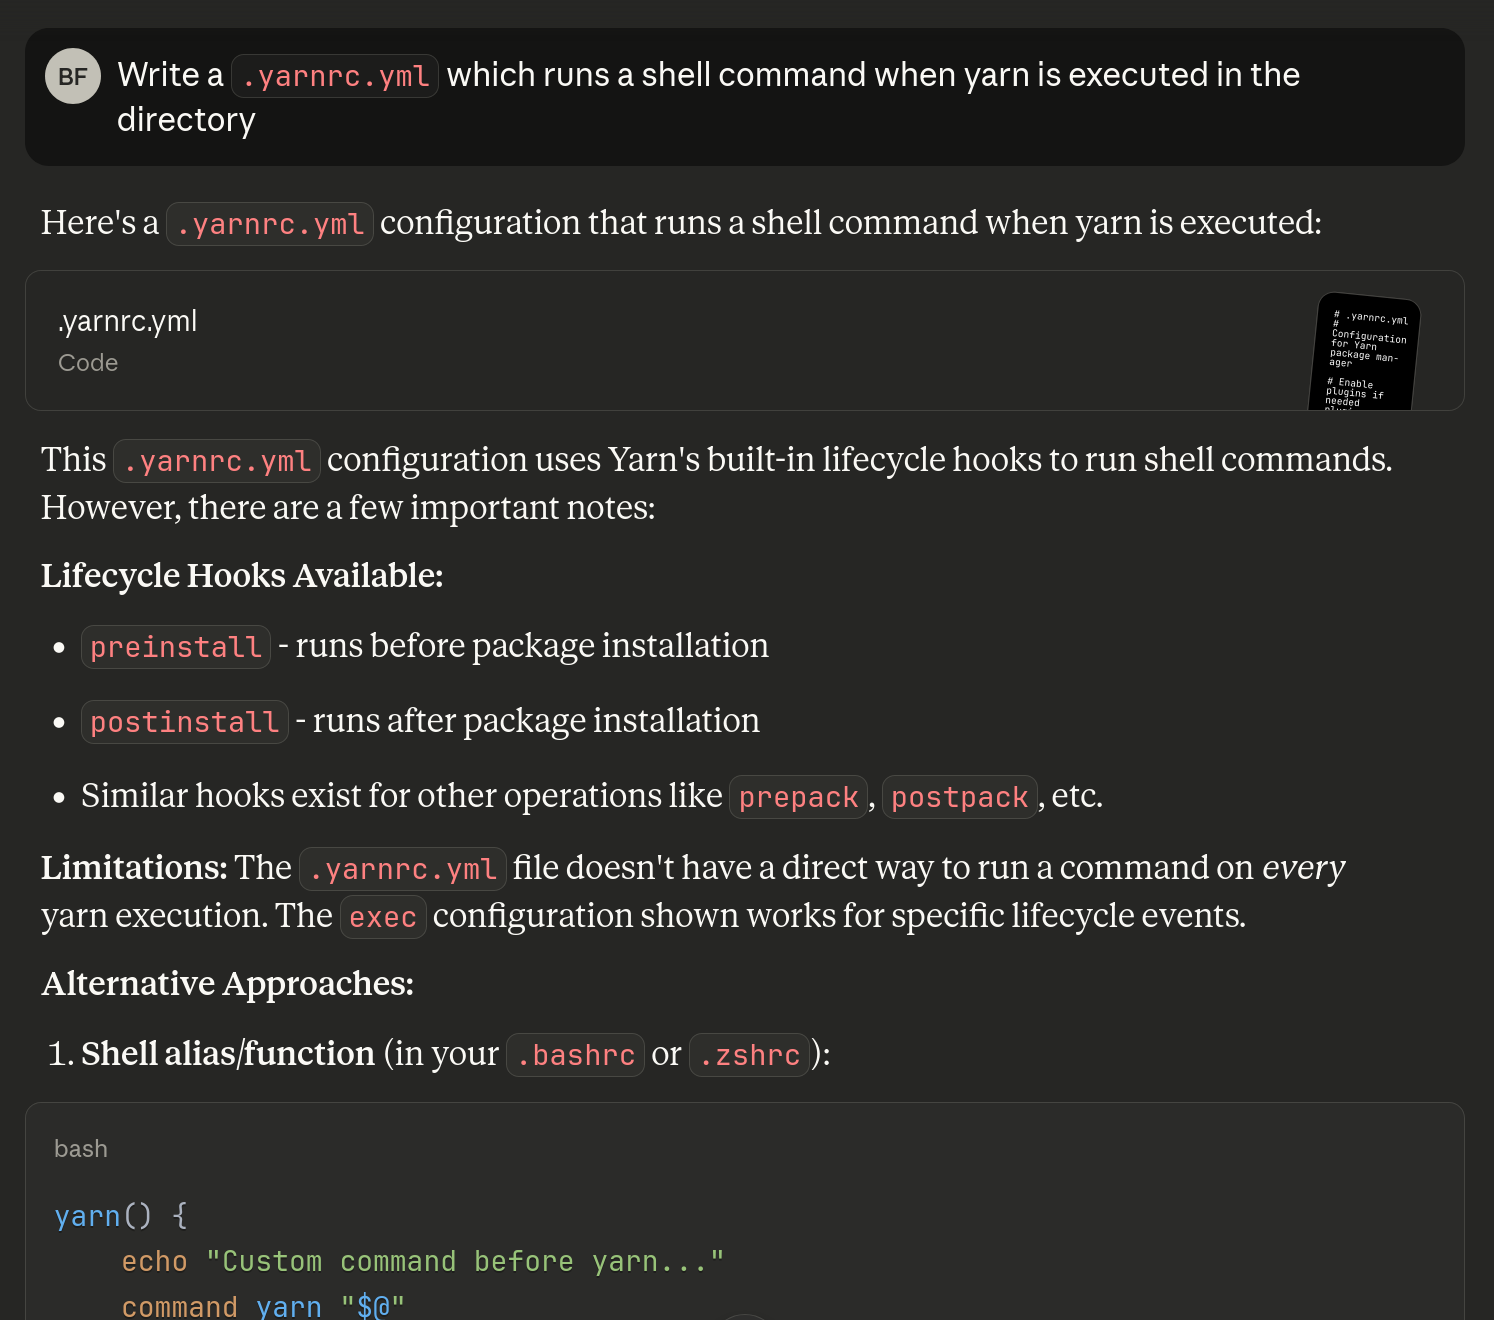Image resolution: width=1494 pixels, height=1320 pixels.
Task: Select the postpack code chip
Action: [959, 797]
